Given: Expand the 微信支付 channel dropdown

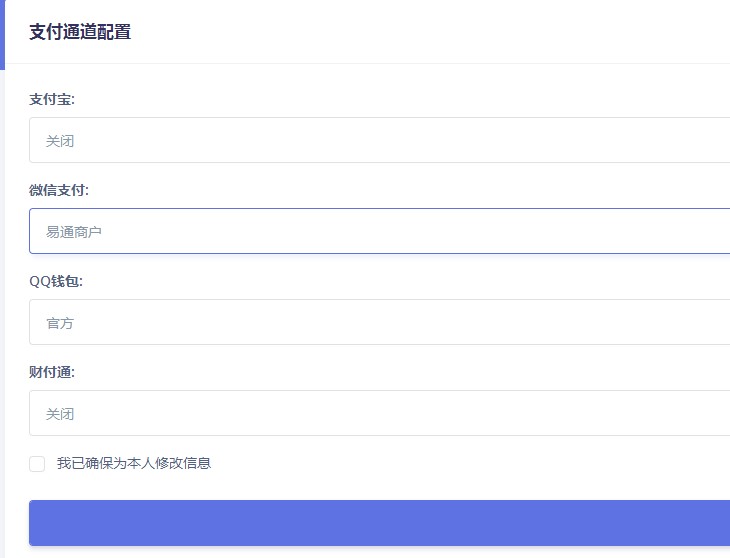Looking at the screenshot, I should pyautogui.click(x=380, y=231).
